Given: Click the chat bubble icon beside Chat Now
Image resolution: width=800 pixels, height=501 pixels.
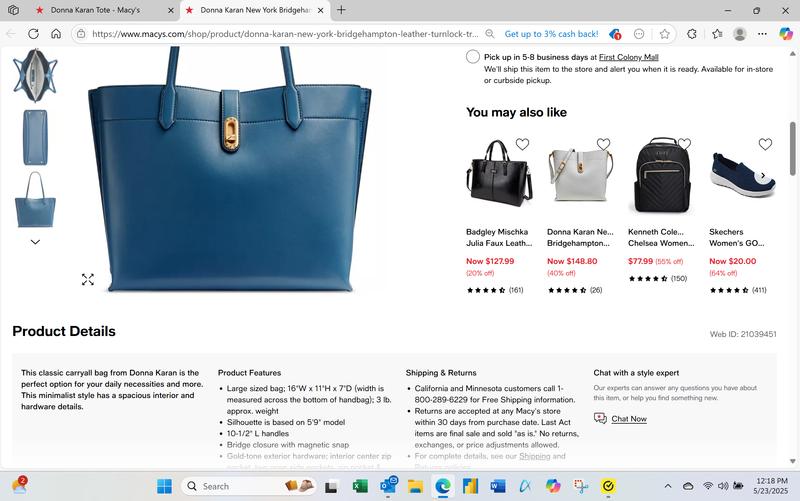Looking at the screenshot, I should pos(600,418).
